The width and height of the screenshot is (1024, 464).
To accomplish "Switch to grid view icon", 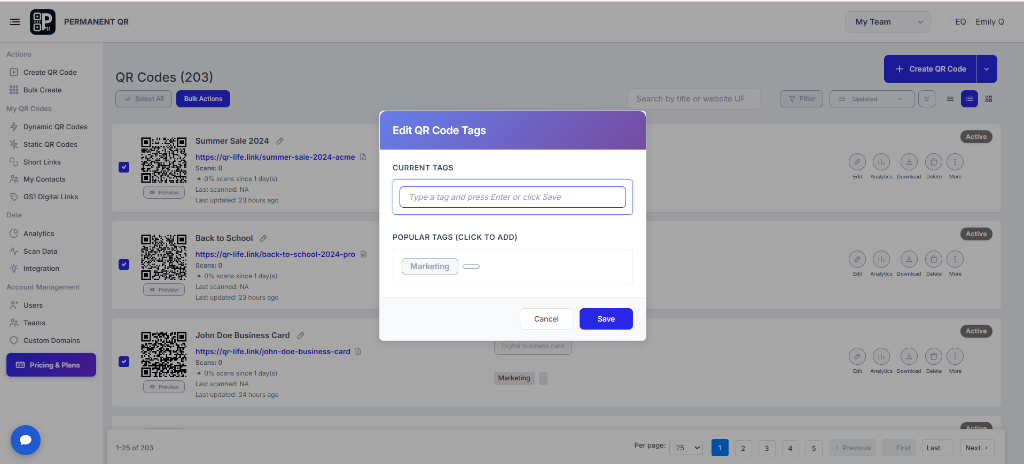I will (989, 99).
